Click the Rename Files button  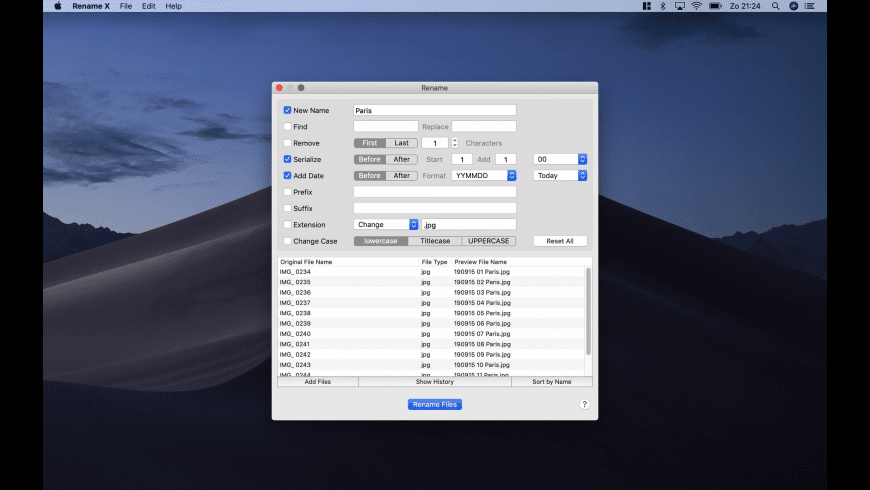(435, 405)
